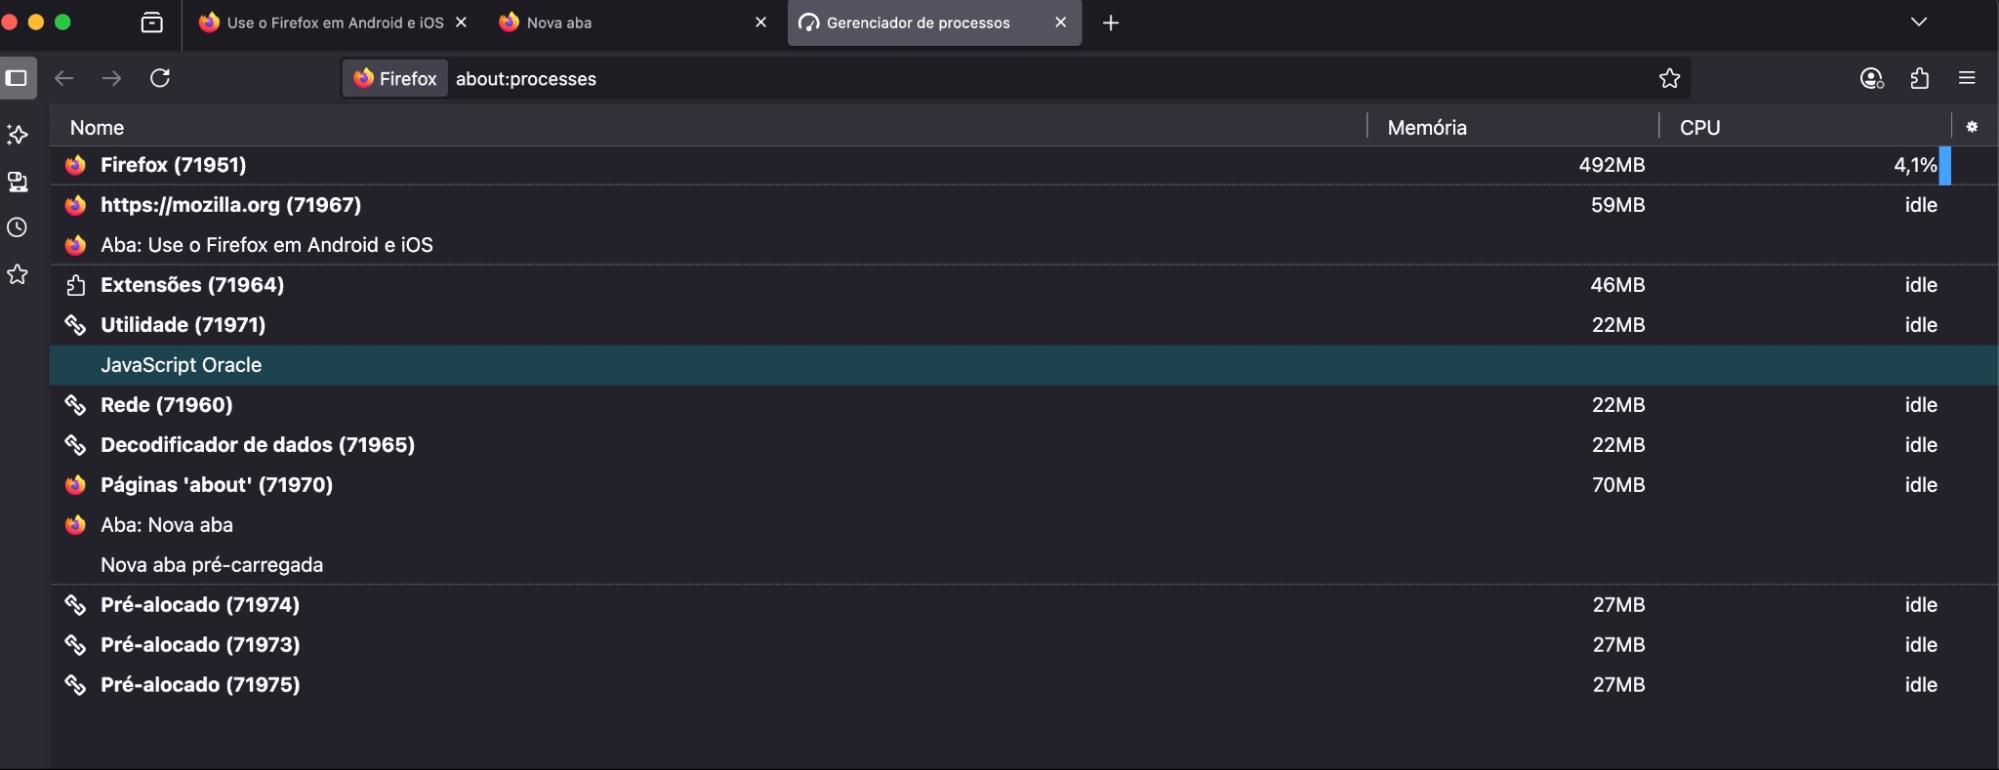
Task: Select the Pré-alocado (71973) label
Action: tap(200, 645)
